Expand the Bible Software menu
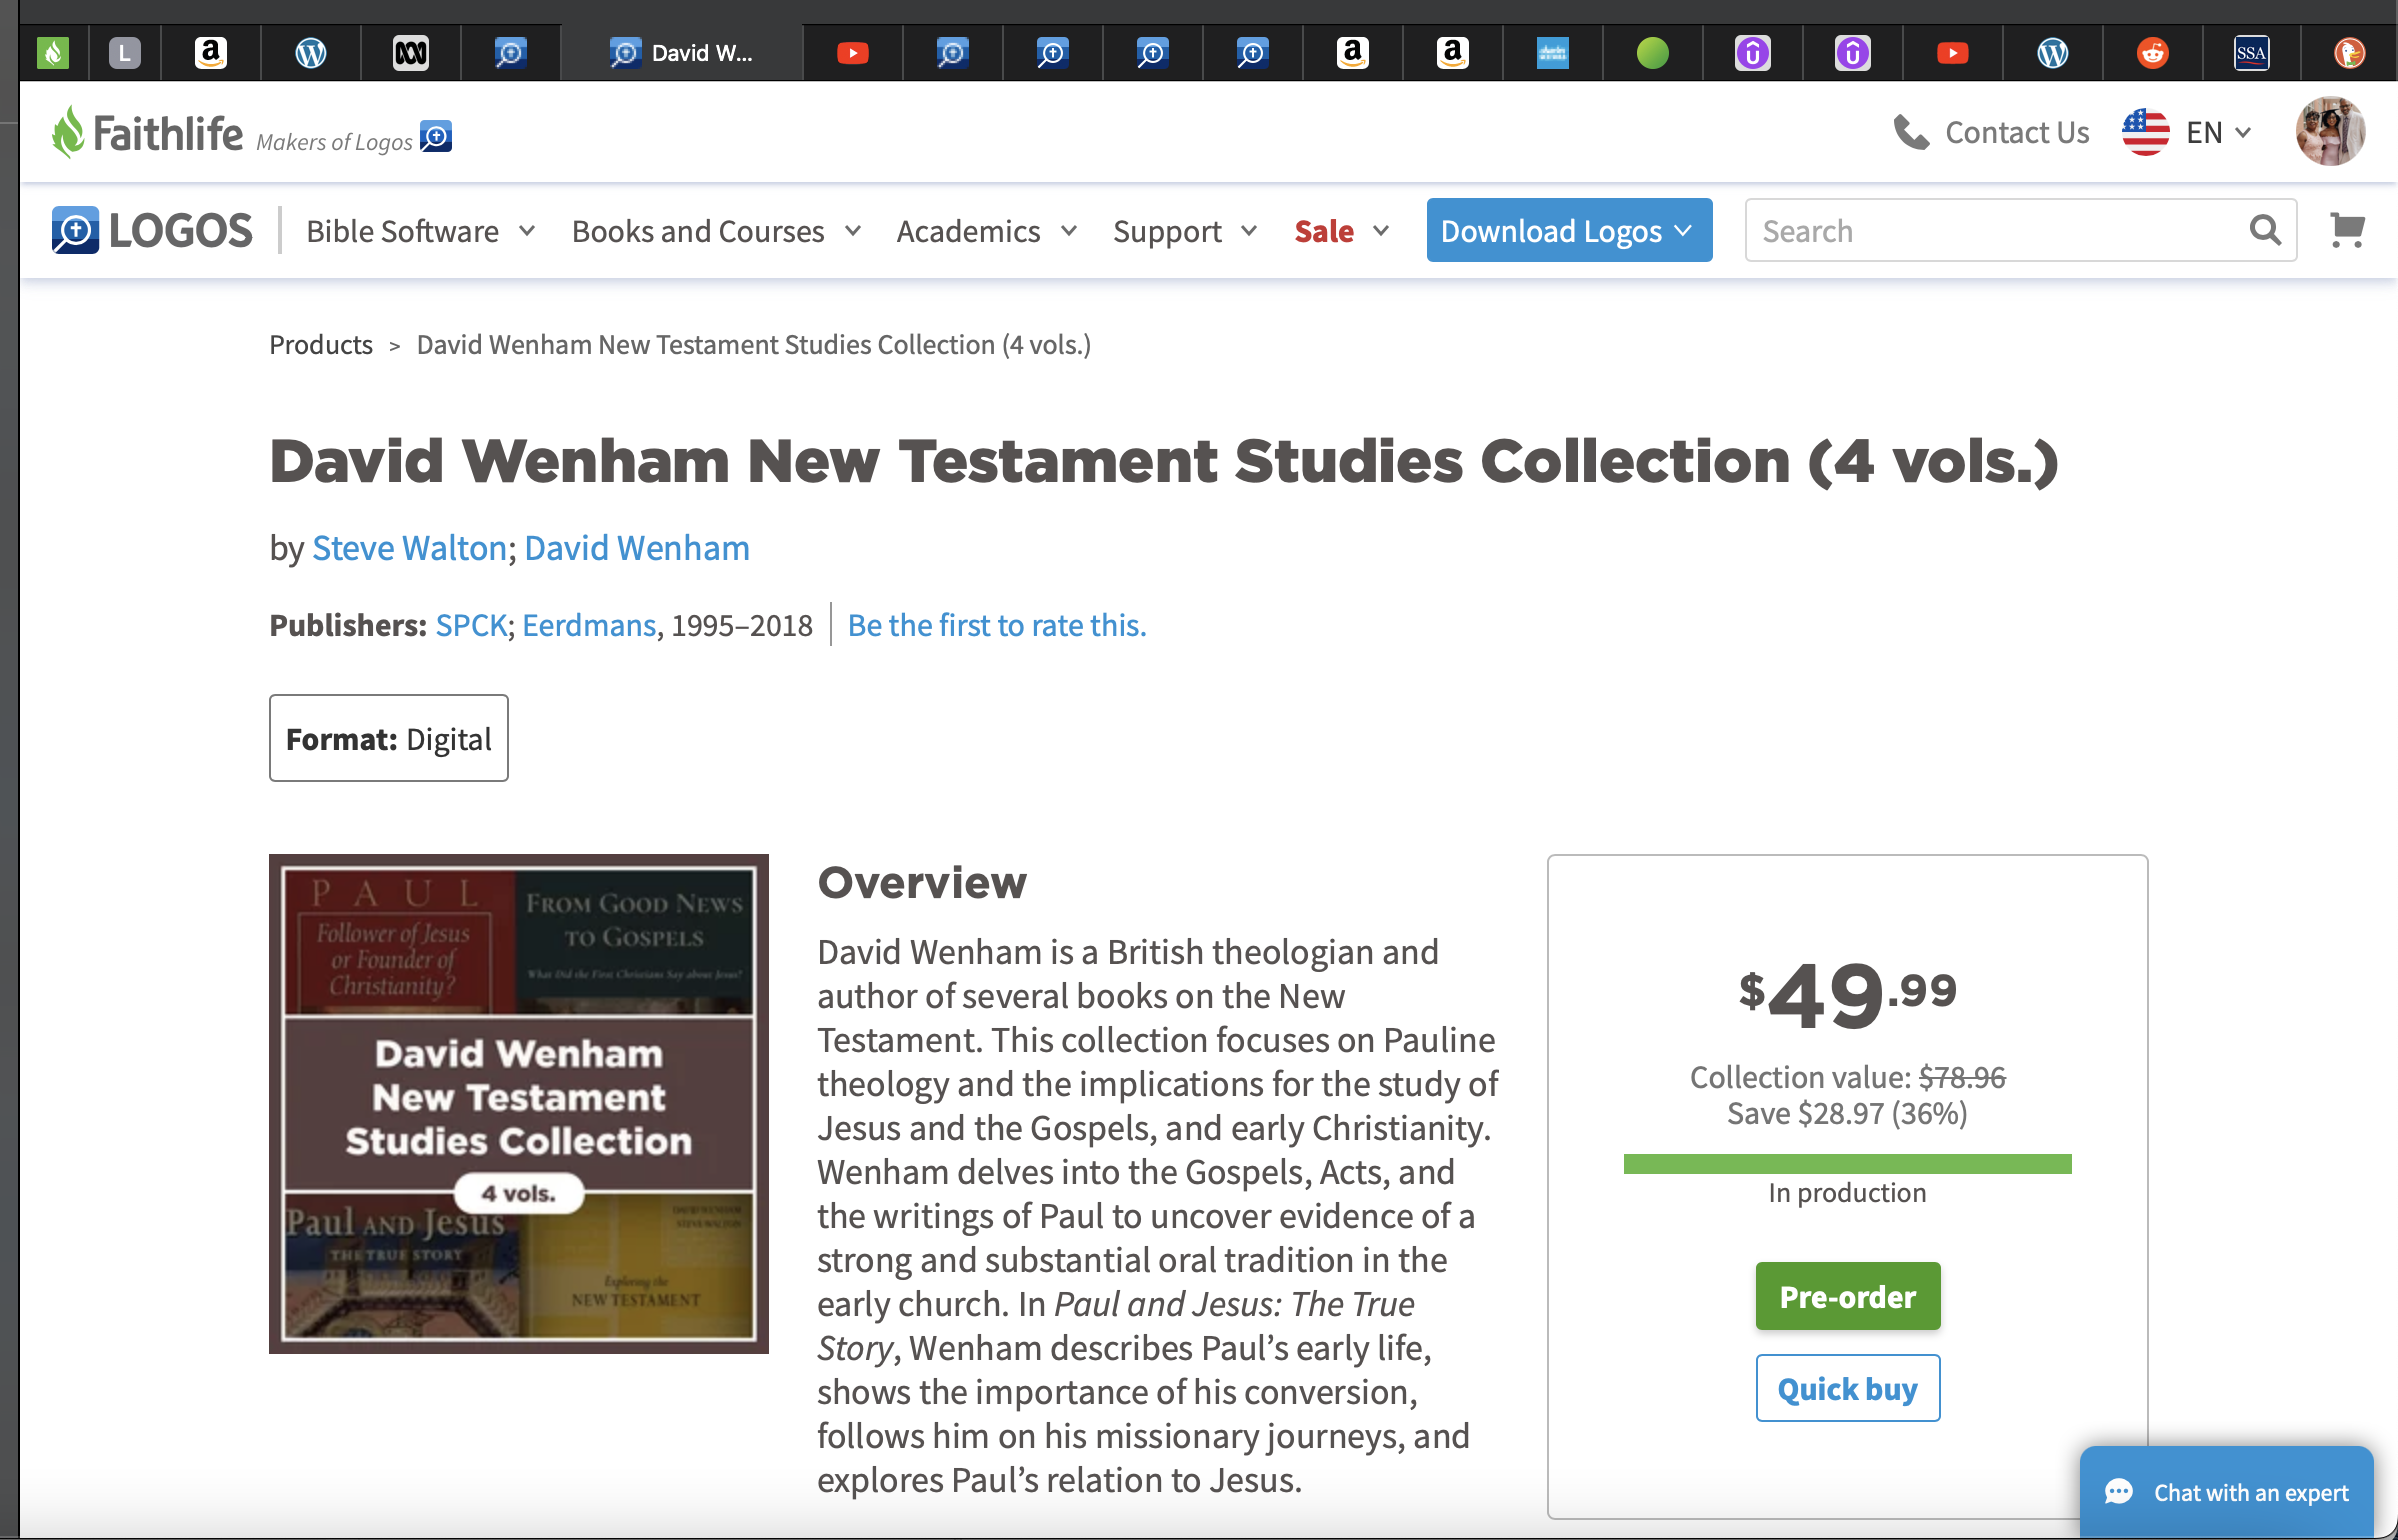 point(420,231)
